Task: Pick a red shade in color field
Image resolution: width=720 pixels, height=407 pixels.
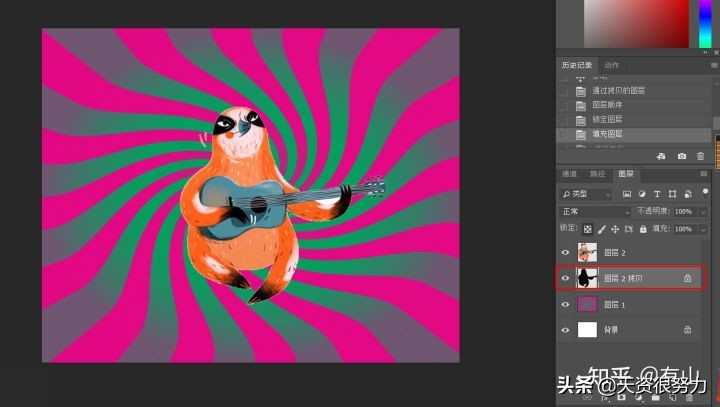Action: 636,23
